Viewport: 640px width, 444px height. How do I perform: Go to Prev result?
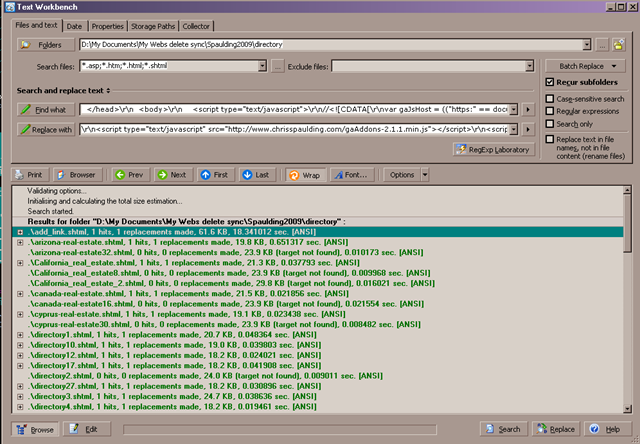click(x=130, y=175)
